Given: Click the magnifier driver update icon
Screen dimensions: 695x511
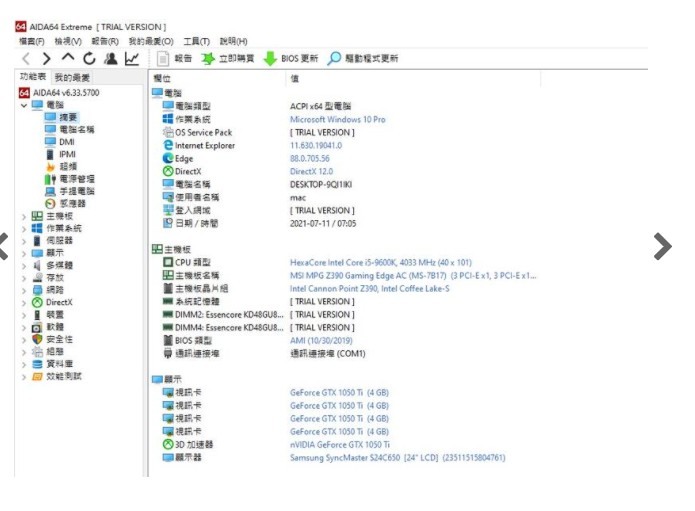Looking at the screenshot, I should [334, 59].
